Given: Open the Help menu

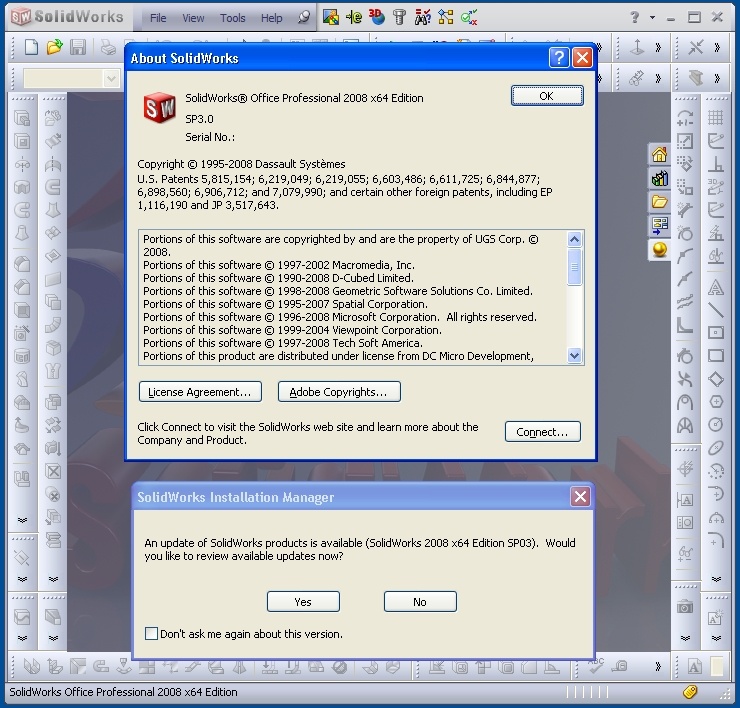Looking at the screenshot, I should click(x=271, y=18).
